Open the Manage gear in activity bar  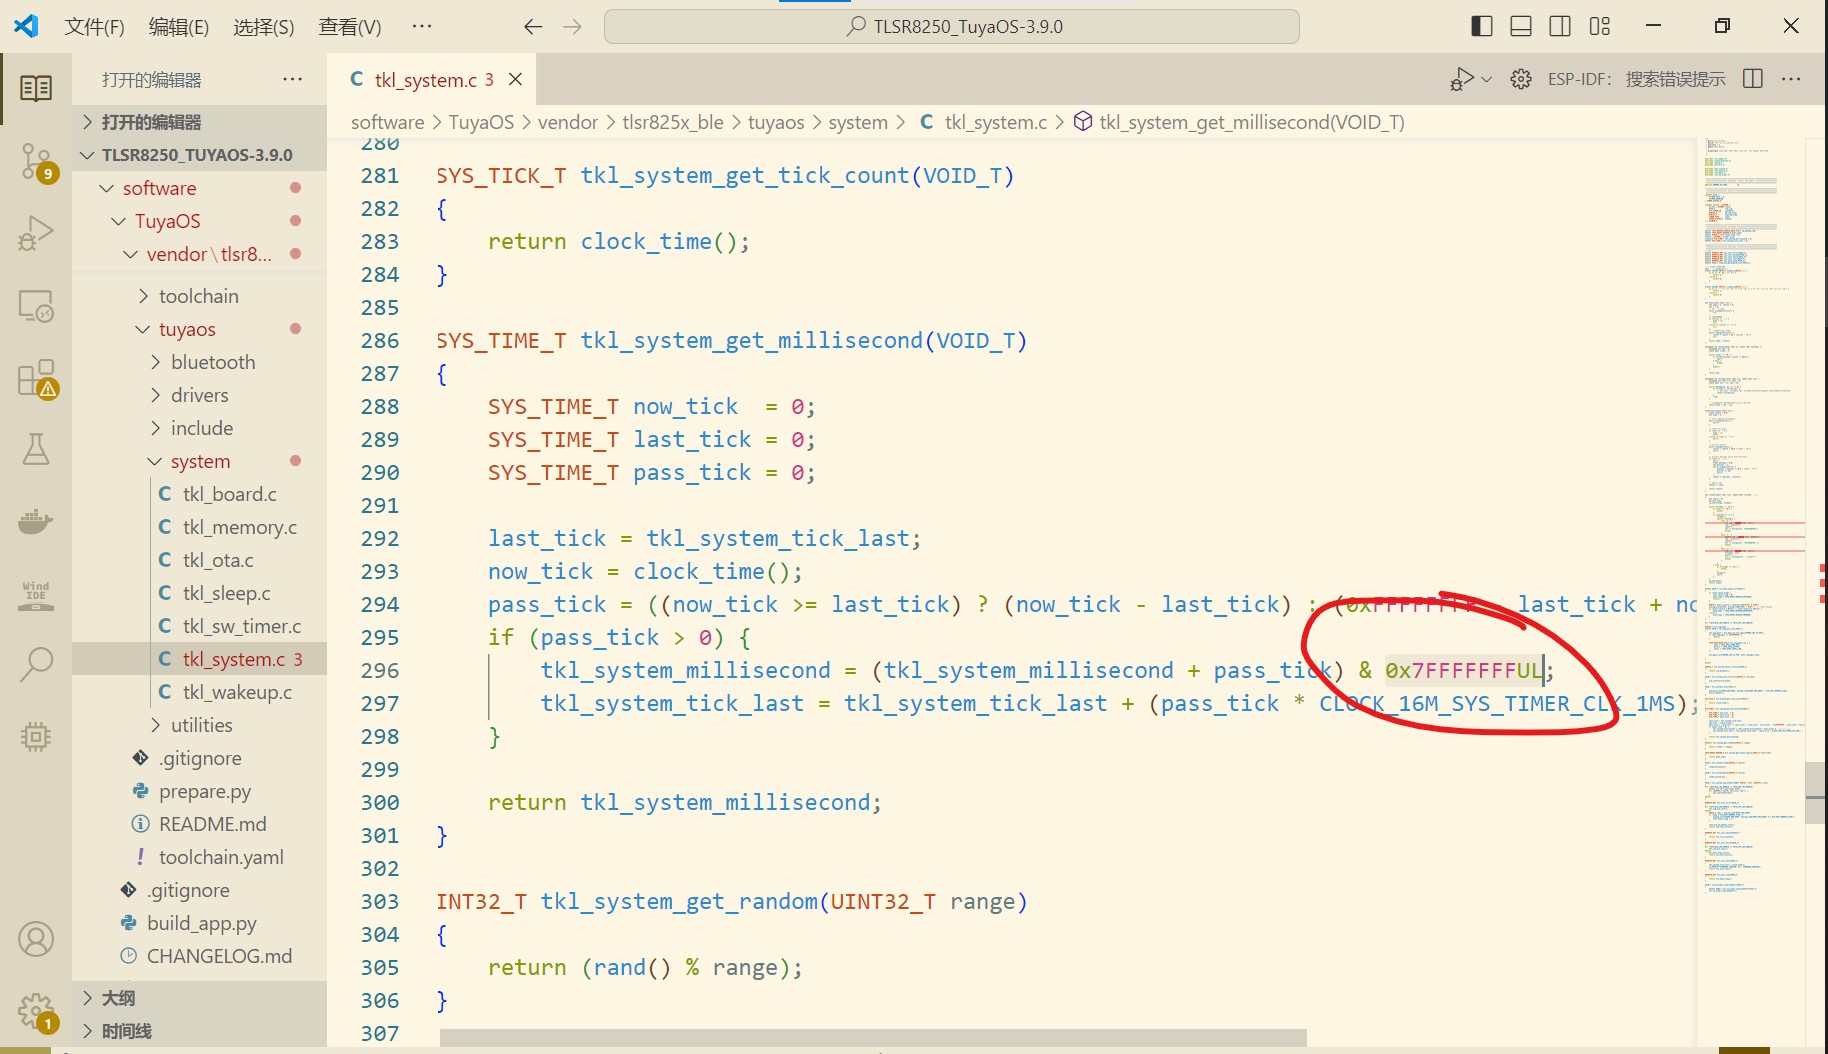pyautogui.click(x=36, y=1011)
